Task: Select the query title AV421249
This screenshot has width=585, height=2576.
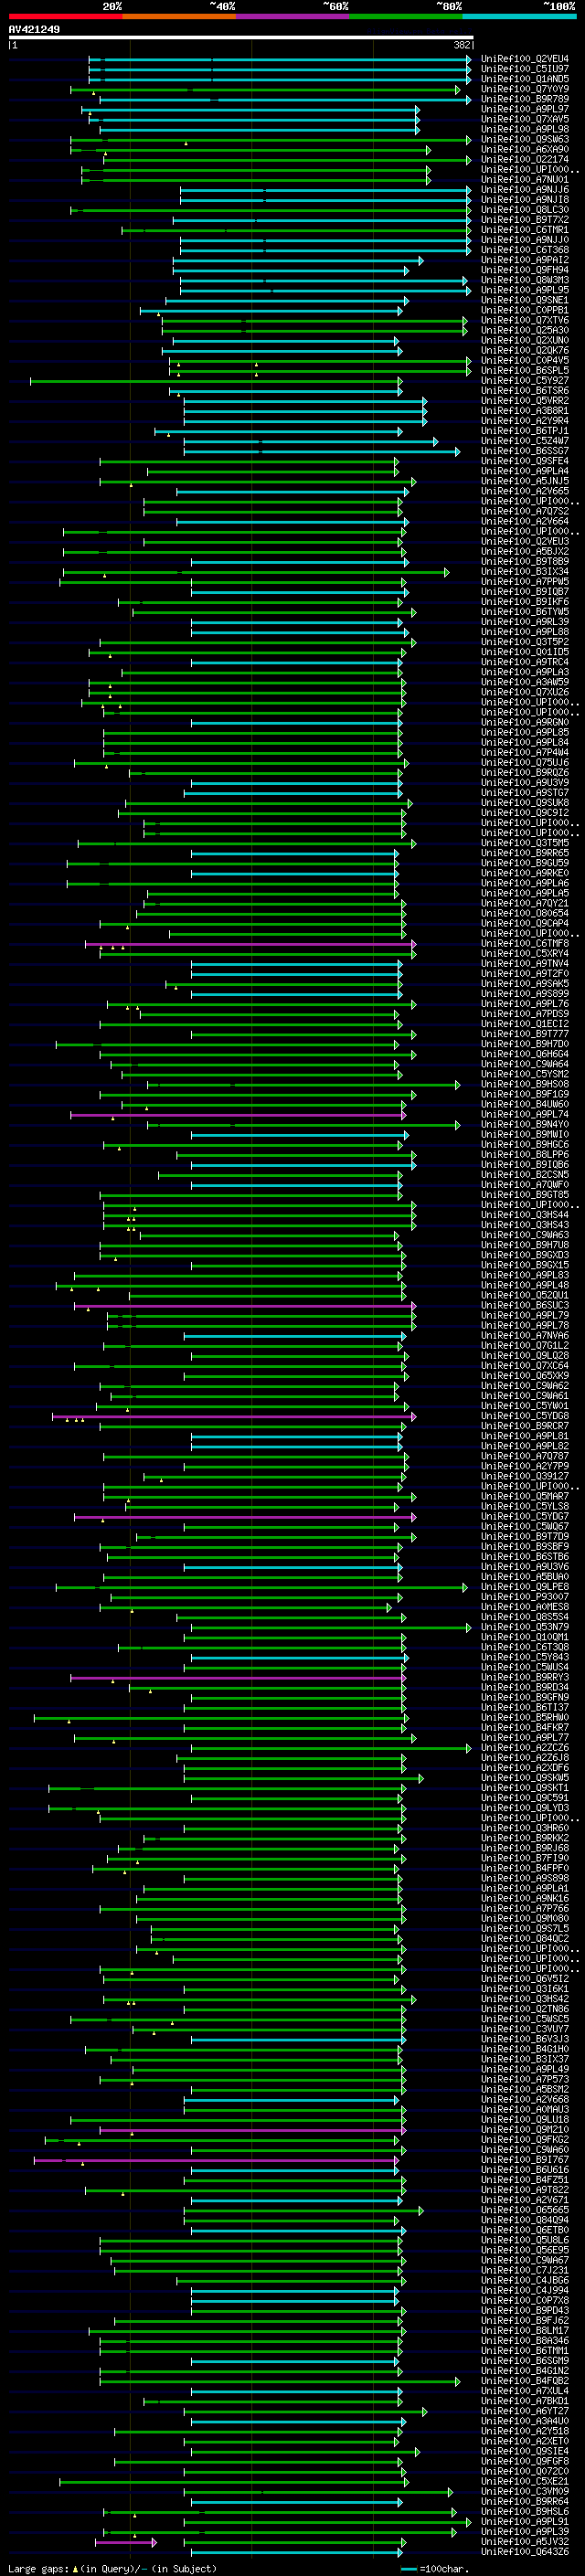Action: [x=34, y=29]
